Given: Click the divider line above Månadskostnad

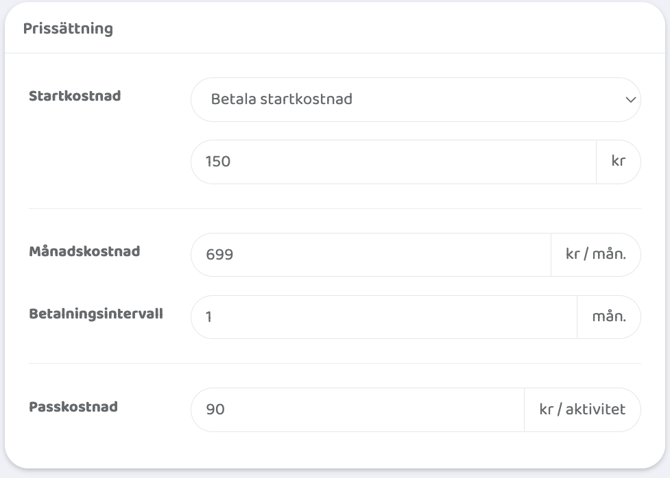Looking at the screenshot, I should point(334,208).
